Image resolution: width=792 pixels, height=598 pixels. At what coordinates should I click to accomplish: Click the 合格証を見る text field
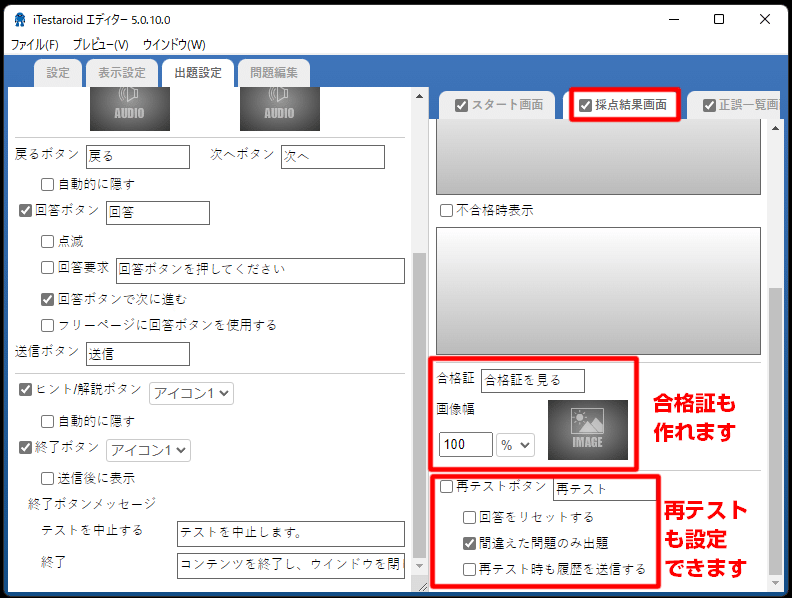pyautogui.click(x=533, y=381)
